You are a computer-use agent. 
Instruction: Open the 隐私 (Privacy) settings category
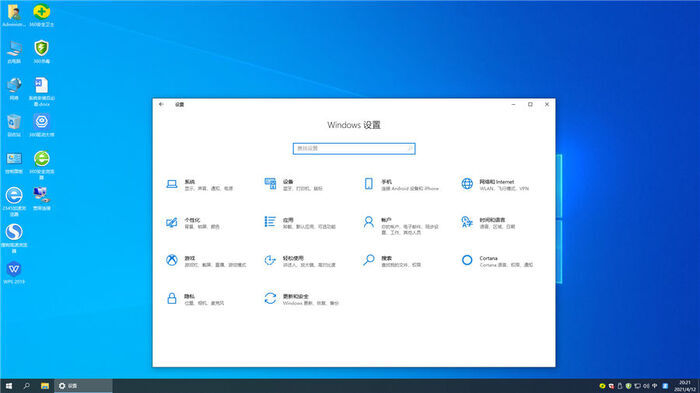click(x=195, y=299)
